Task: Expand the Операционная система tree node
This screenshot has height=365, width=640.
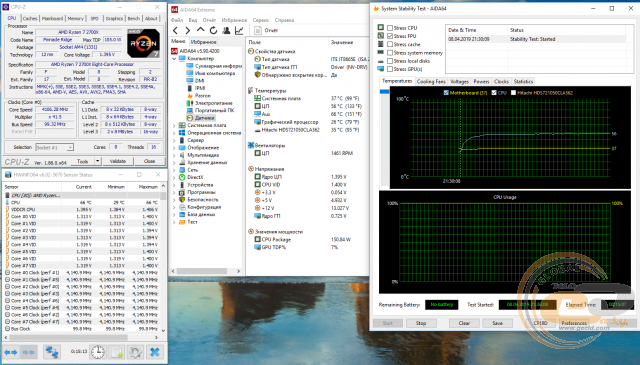Action: click(174, 133)
